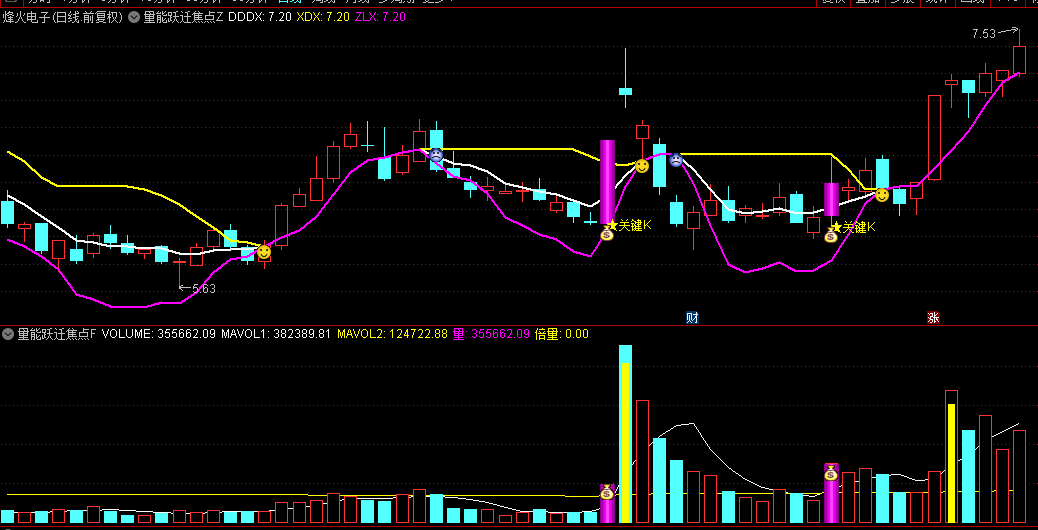Click the star of the second 关键K label
1038x530 pixels.
(x=837, y=228)
